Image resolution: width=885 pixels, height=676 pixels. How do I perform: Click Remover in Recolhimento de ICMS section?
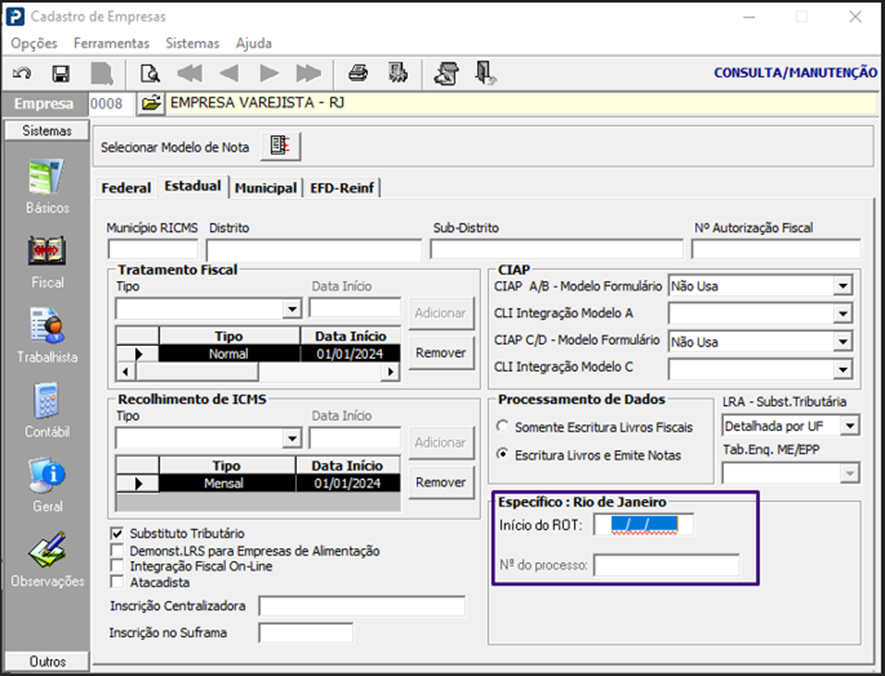point(440,483)
